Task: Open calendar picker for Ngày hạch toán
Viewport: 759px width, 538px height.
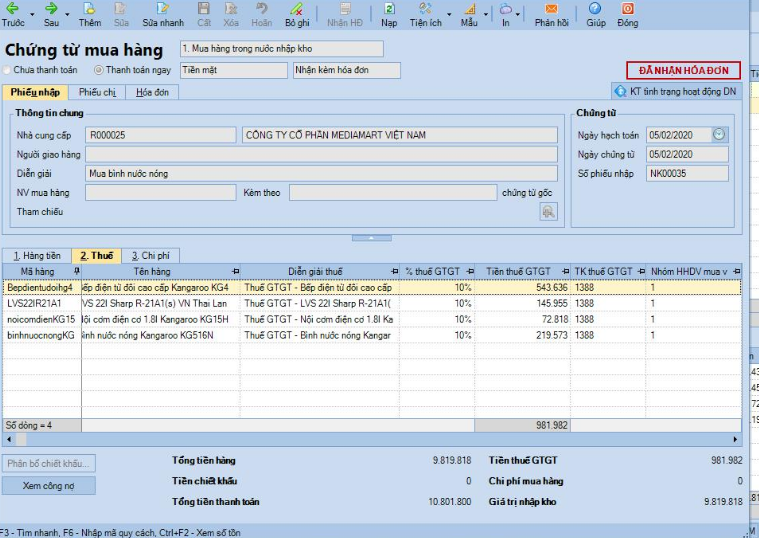Action: 719,134
